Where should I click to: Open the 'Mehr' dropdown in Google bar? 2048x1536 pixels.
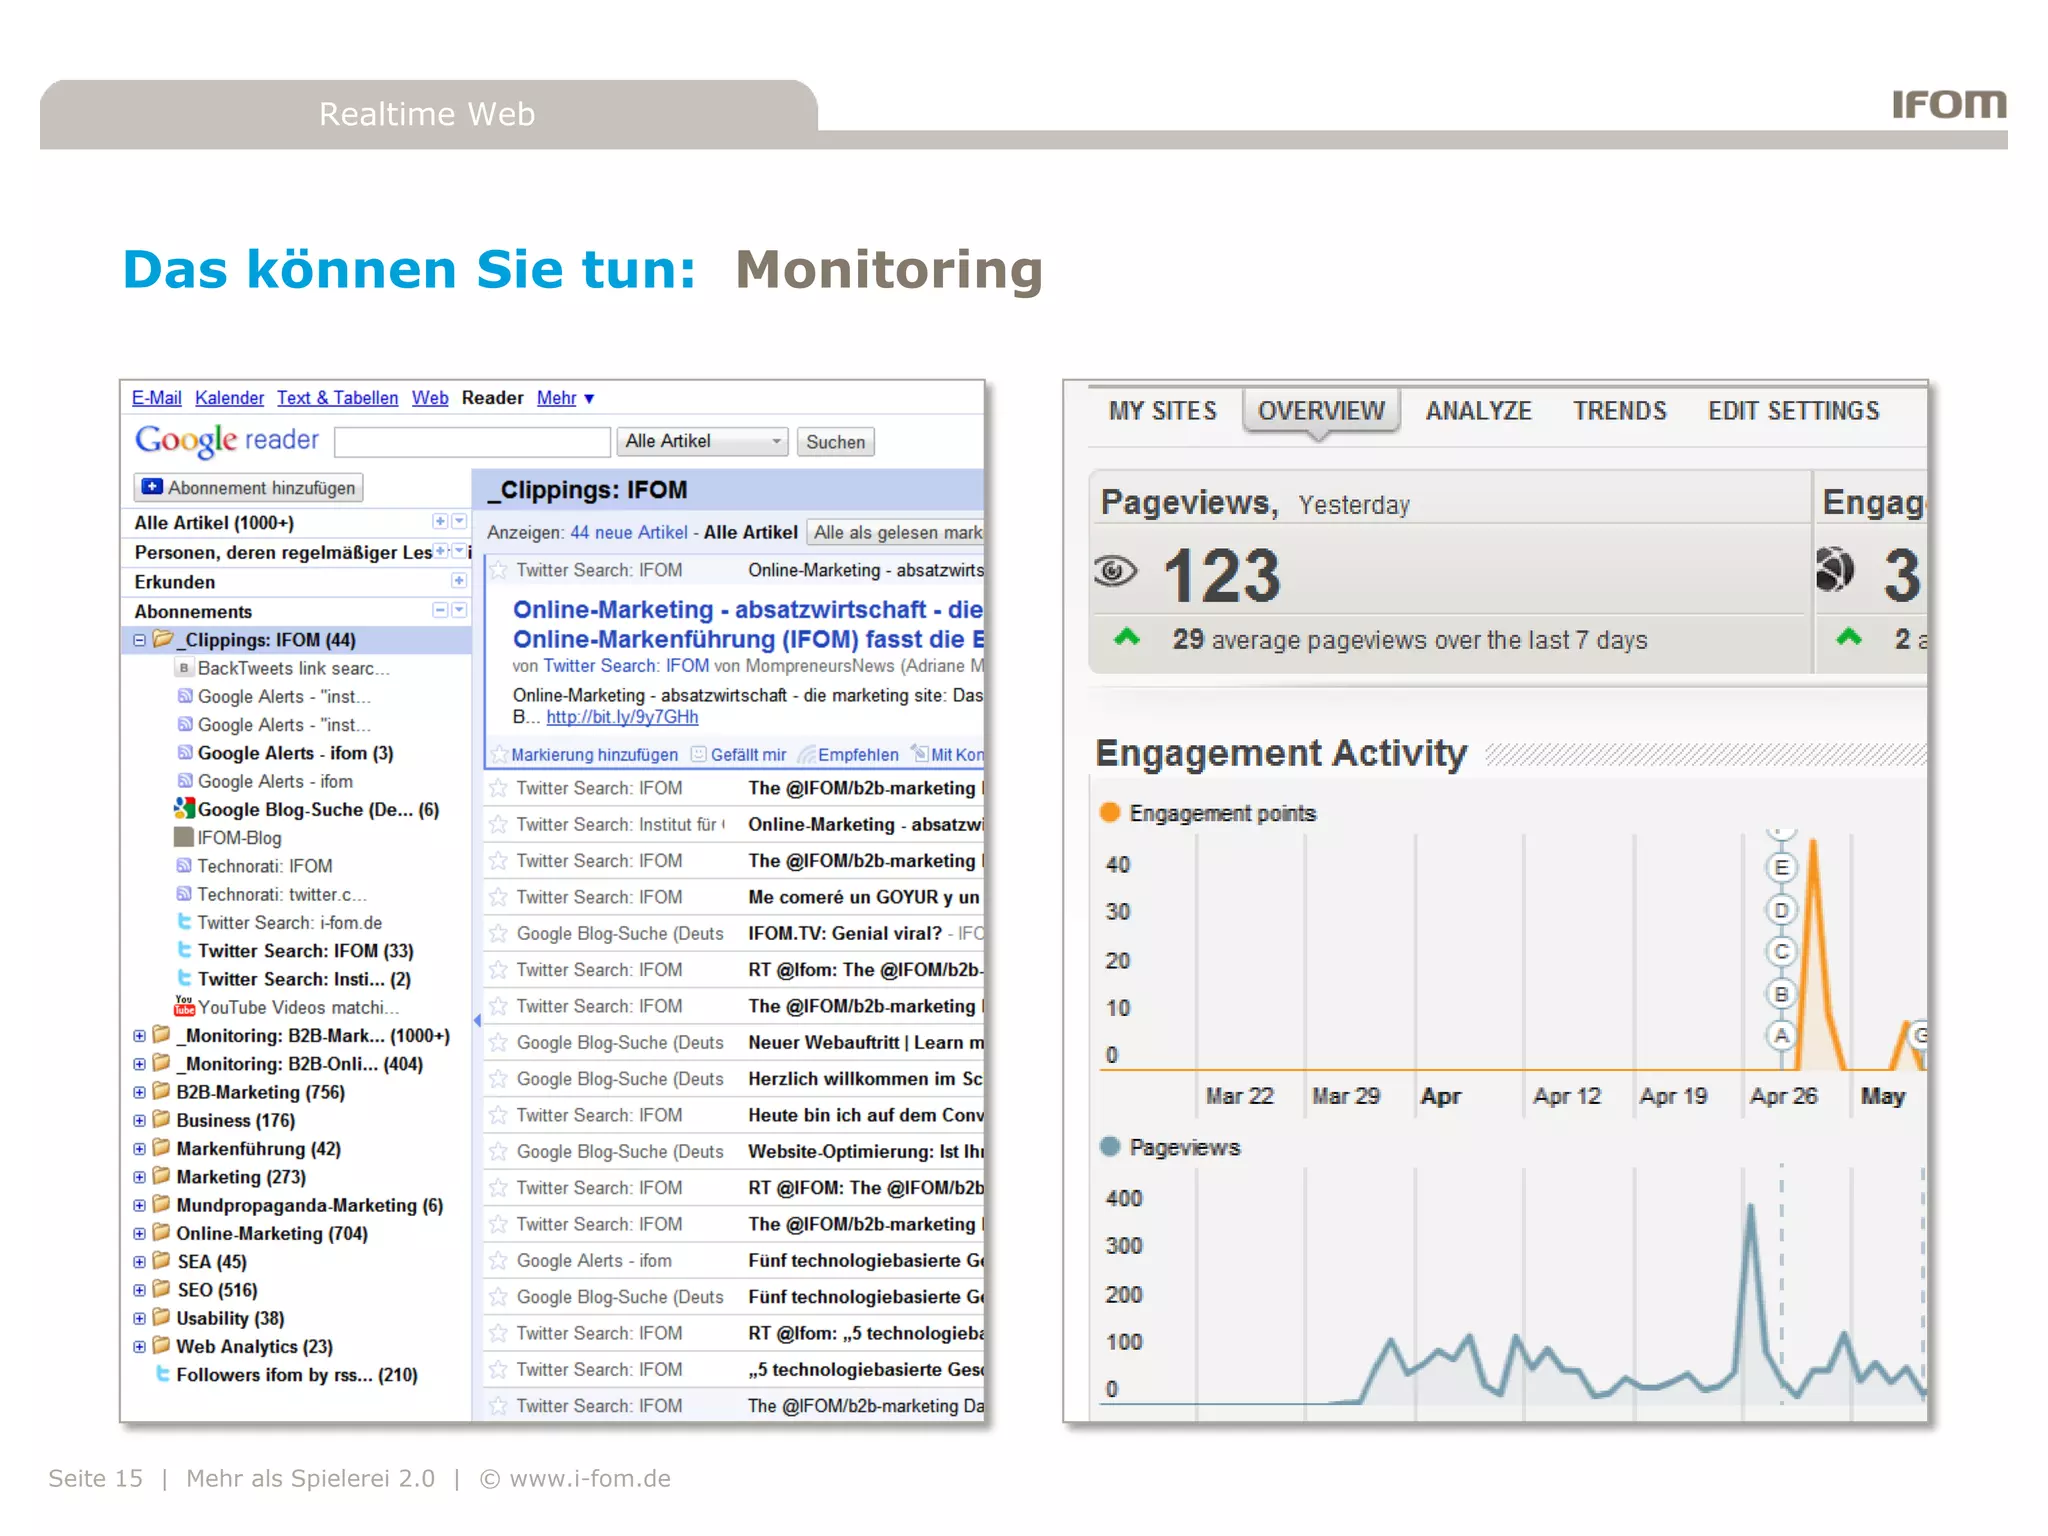click(x=565, y=398)
